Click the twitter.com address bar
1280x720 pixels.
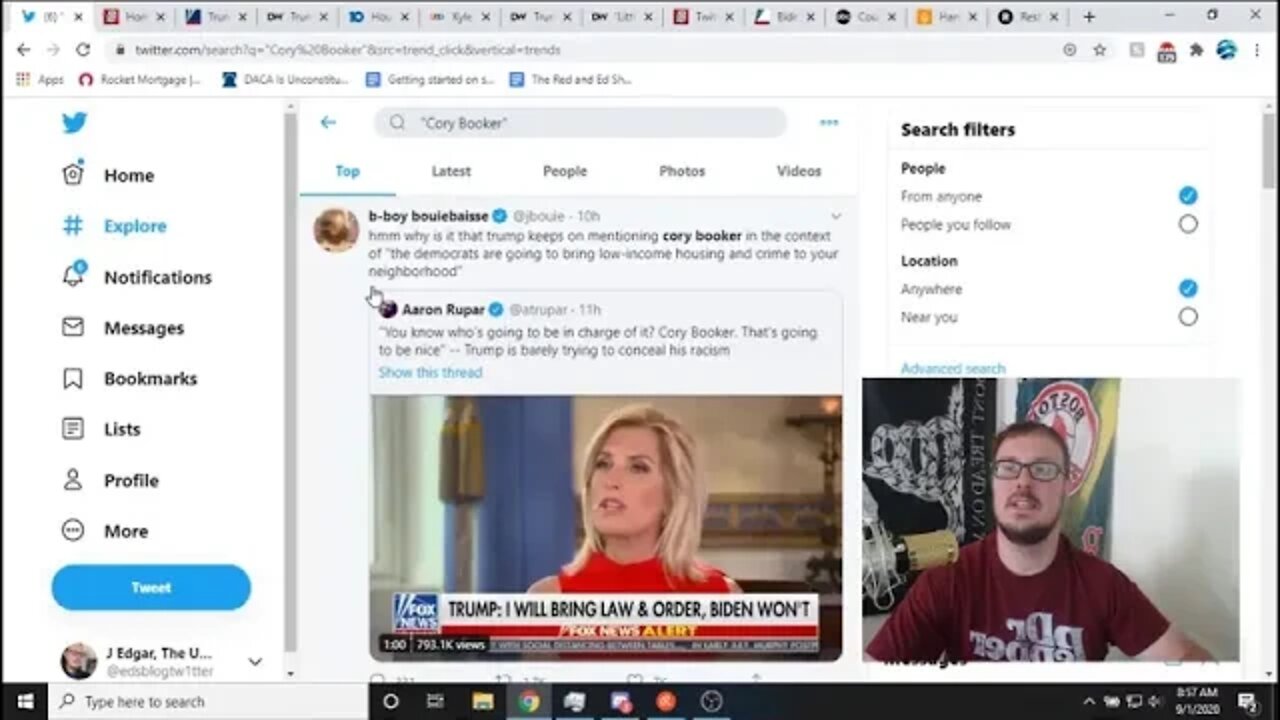[590, 50]
